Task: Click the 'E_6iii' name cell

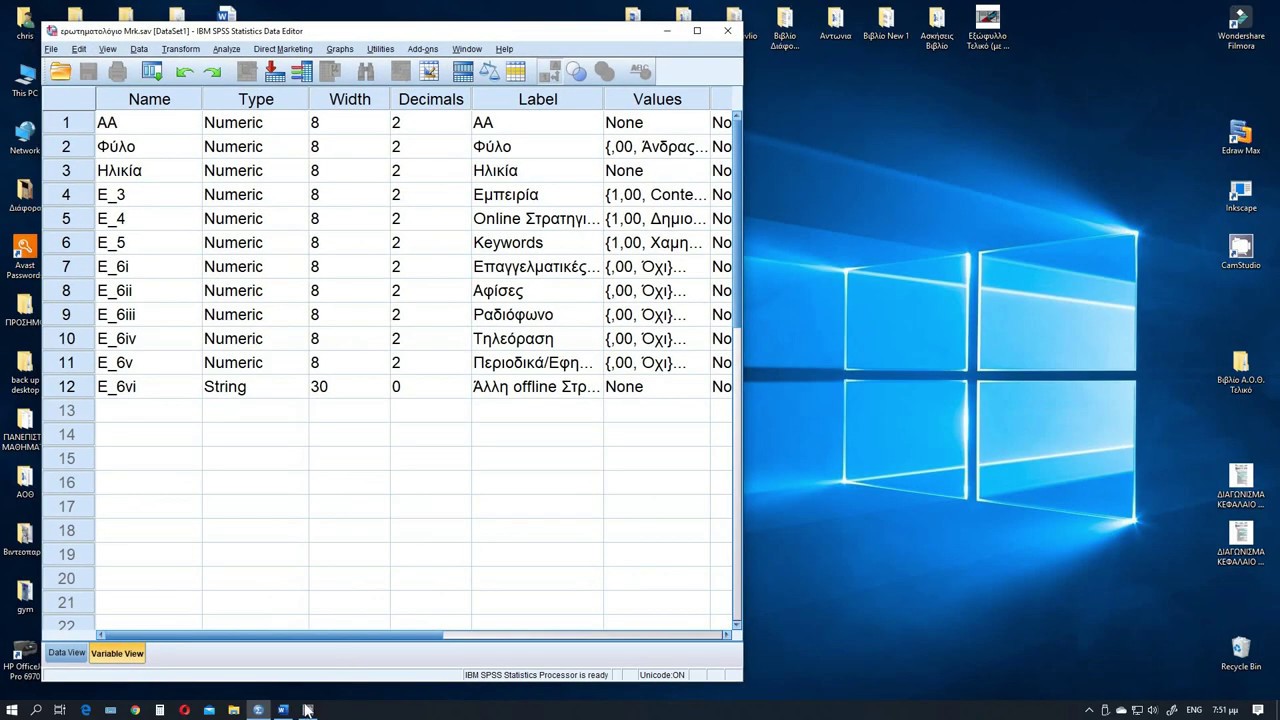Action: pyautogui.click(x=149, y=314)
